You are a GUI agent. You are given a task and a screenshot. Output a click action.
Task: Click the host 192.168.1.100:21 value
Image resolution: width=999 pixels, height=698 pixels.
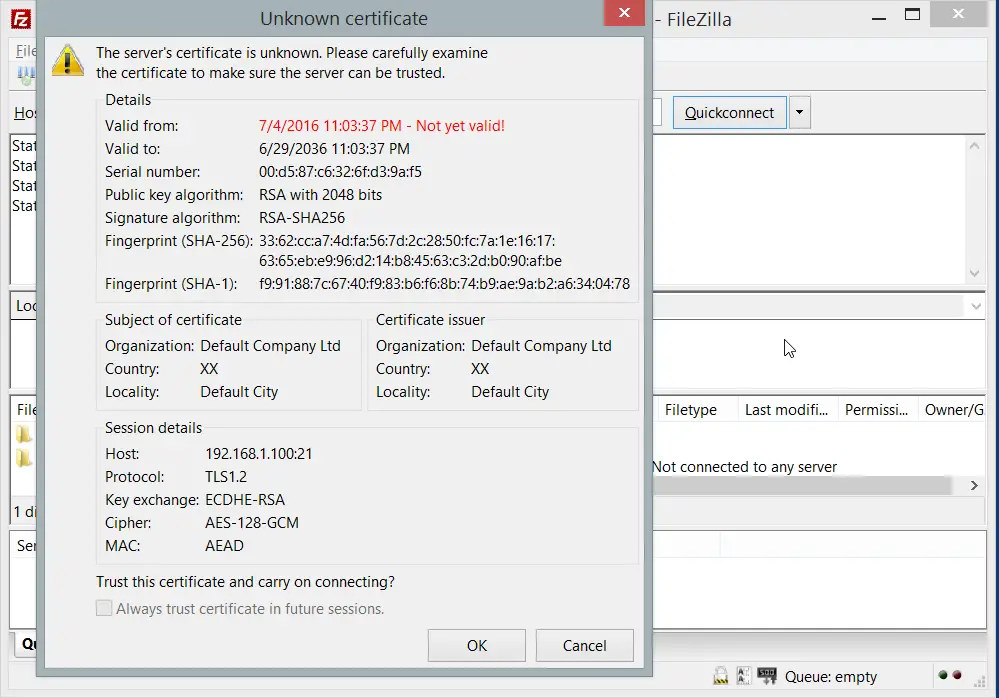click(x=259, y=453)
